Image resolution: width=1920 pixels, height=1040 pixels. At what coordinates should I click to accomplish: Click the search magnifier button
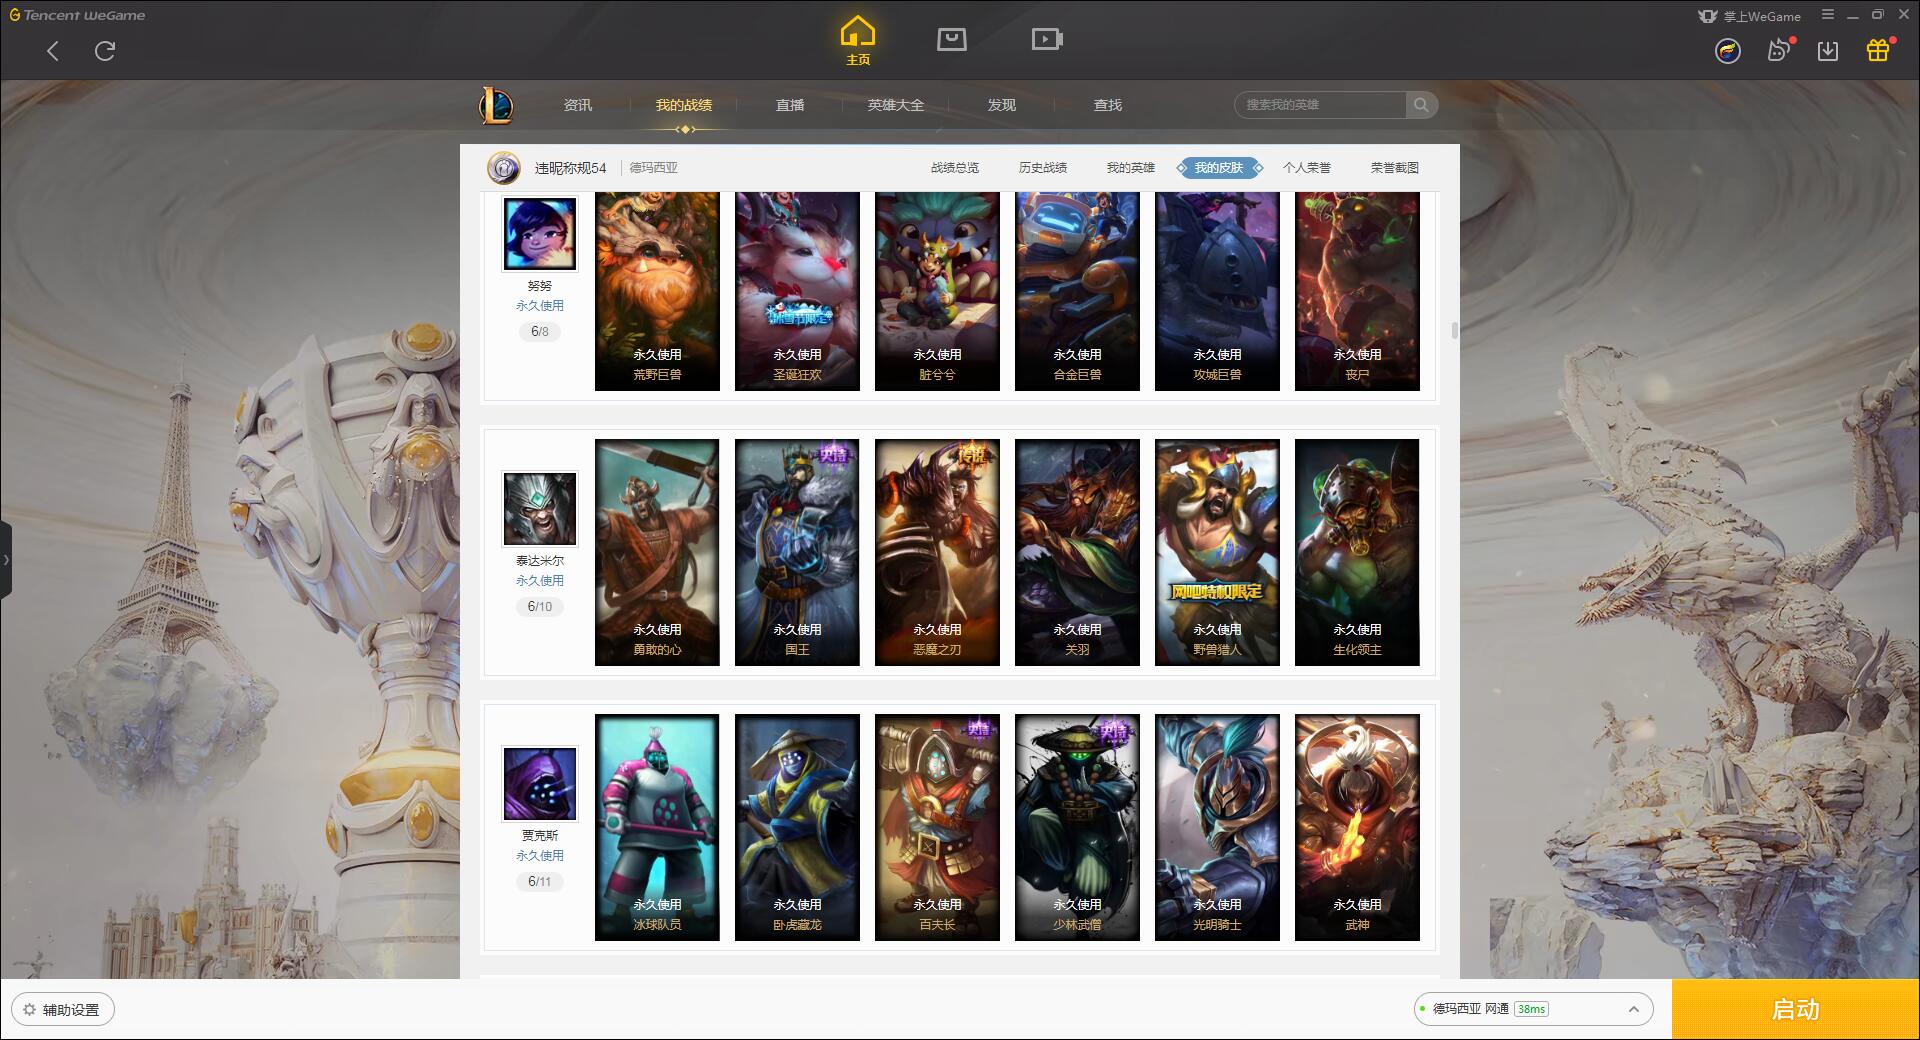click(x=1421, y=104)
